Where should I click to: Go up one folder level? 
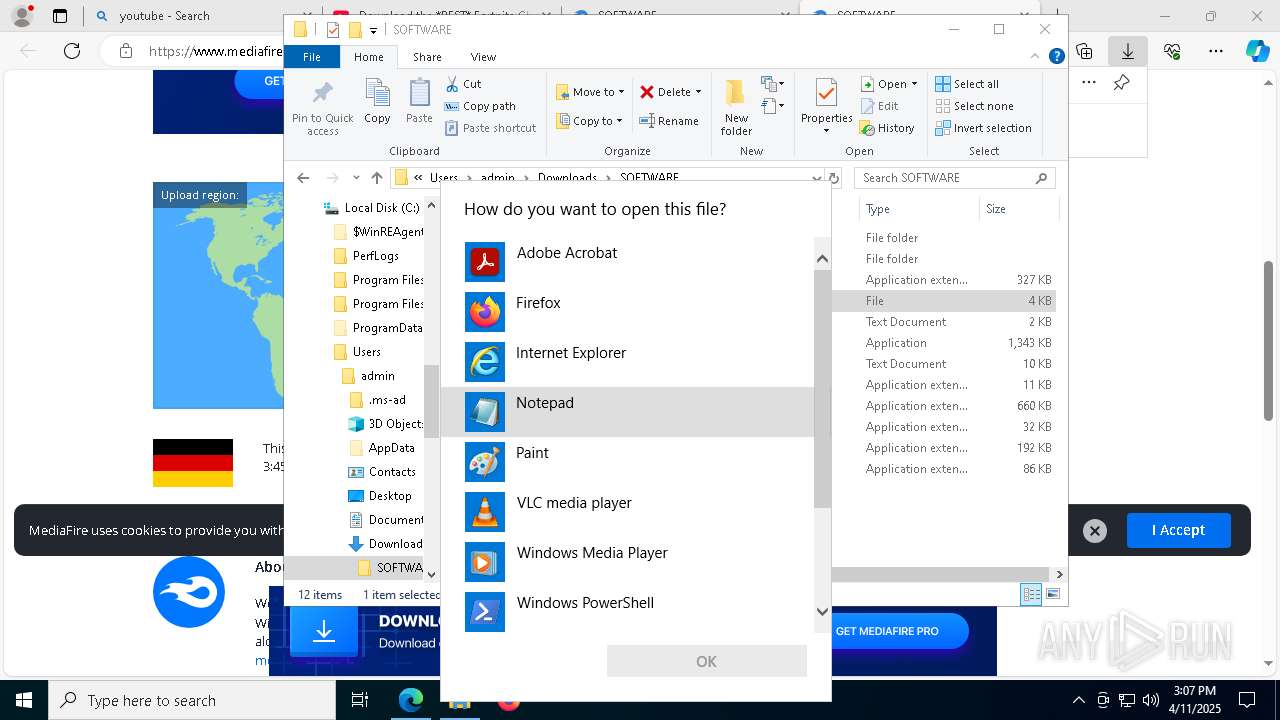coord(376,178)
